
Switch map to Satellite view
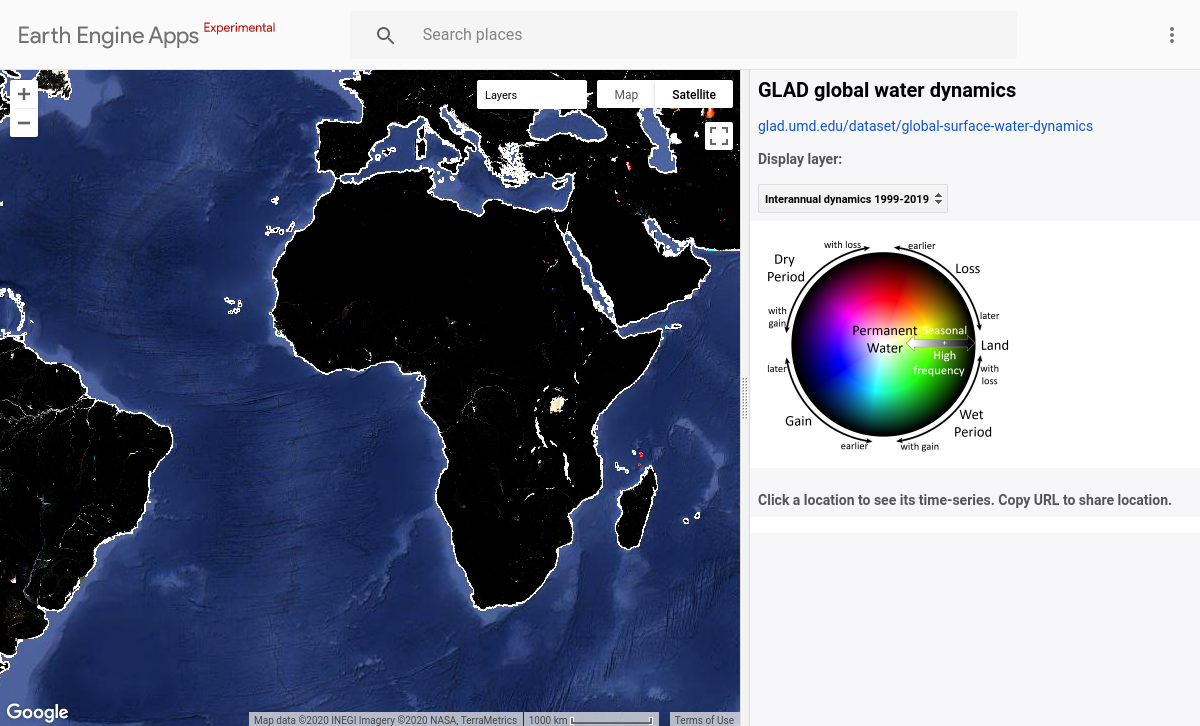coord(694,94)
